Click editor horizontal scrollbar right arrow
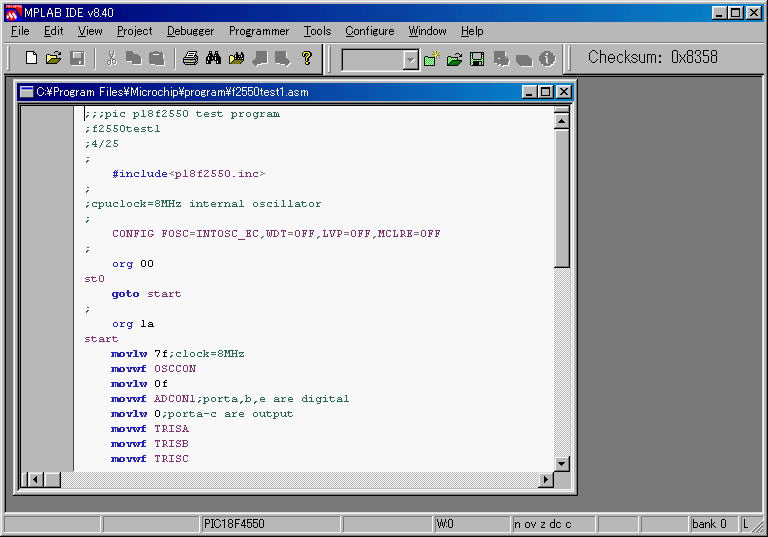This screenshot has width=768, height=537. tap(546, 479)
